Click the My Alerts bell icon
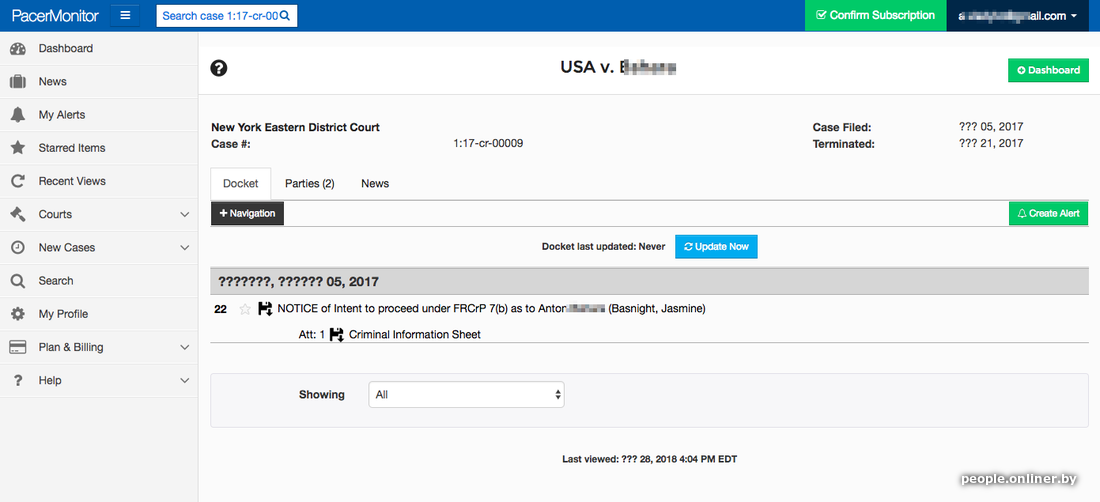Screen dimensions: 1100x502 point(18,115)
